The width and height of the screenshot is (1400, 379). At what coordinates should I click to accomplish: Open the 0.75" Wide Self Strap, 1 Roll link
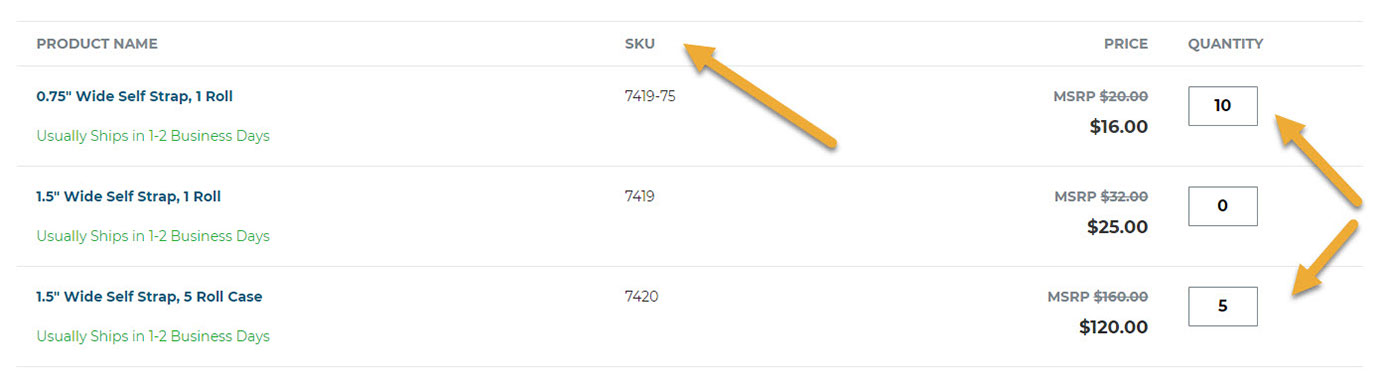[134, 97]
